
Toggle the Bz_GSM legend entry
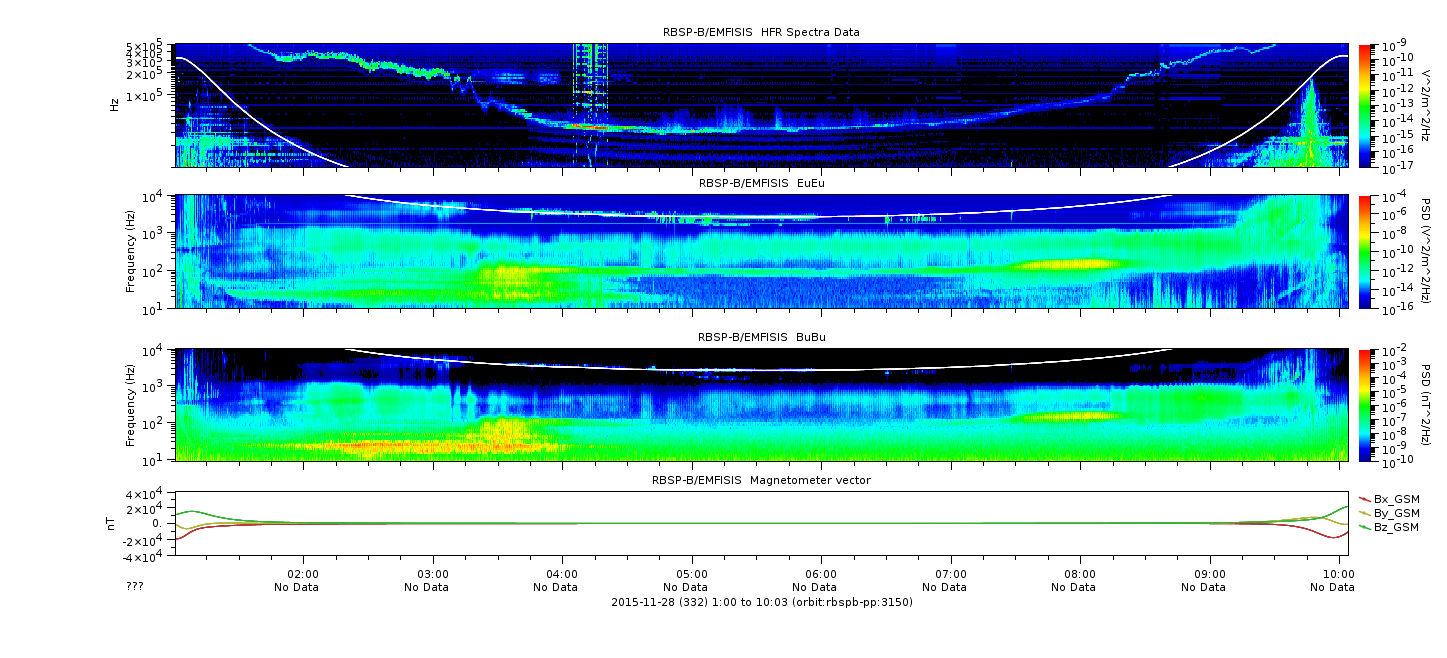1396,527
